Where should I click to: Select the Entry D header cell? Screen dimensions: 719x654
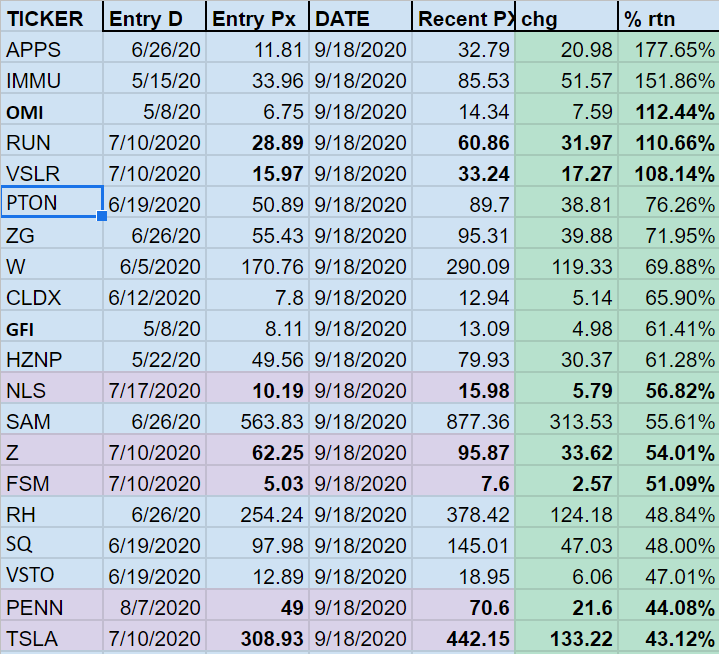155,17
